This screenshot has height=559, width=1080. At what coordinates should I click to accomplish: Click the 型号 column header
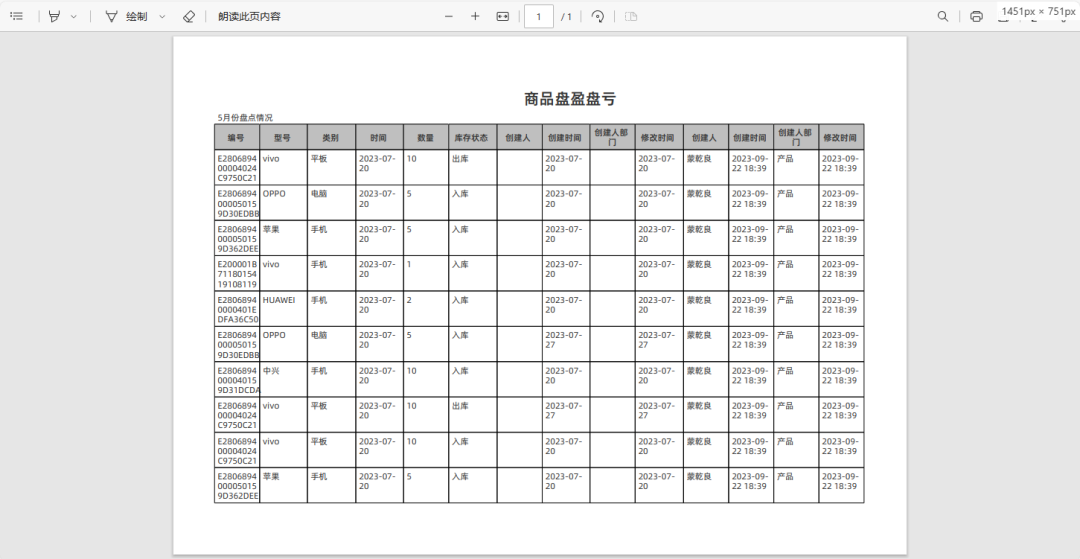[x=283, y=138]
